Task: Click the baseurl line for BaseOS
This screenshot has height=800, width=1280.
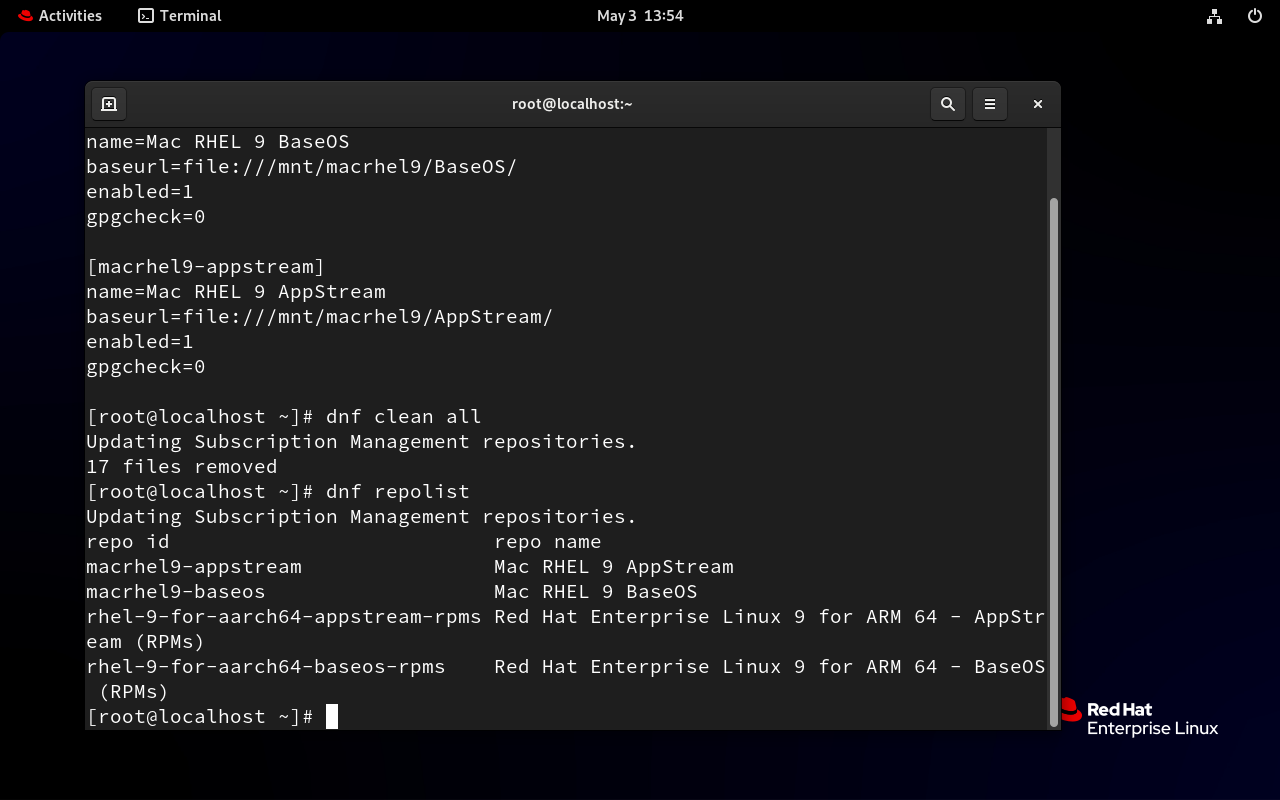Action: (x=302, y=167)
